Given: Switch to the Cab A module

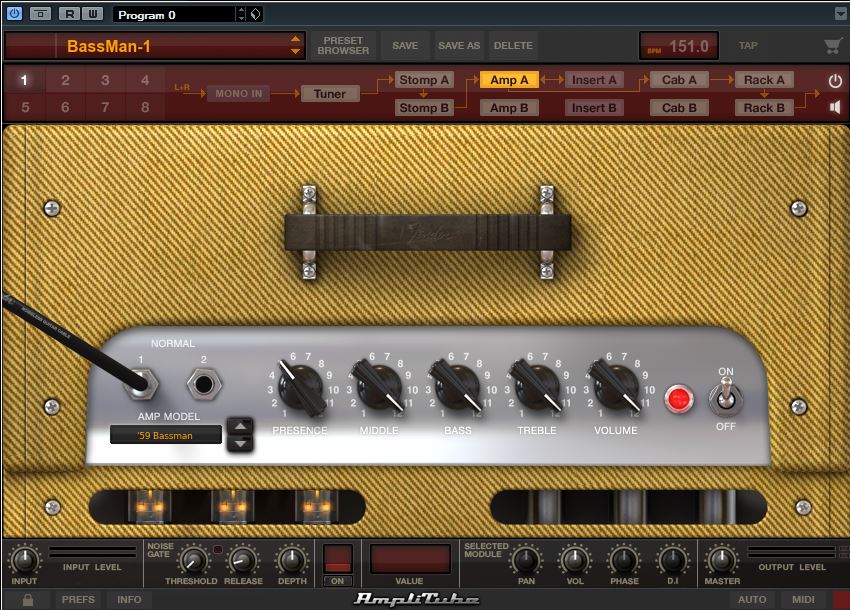Looking at the screenshot, I should pos(679,80).
